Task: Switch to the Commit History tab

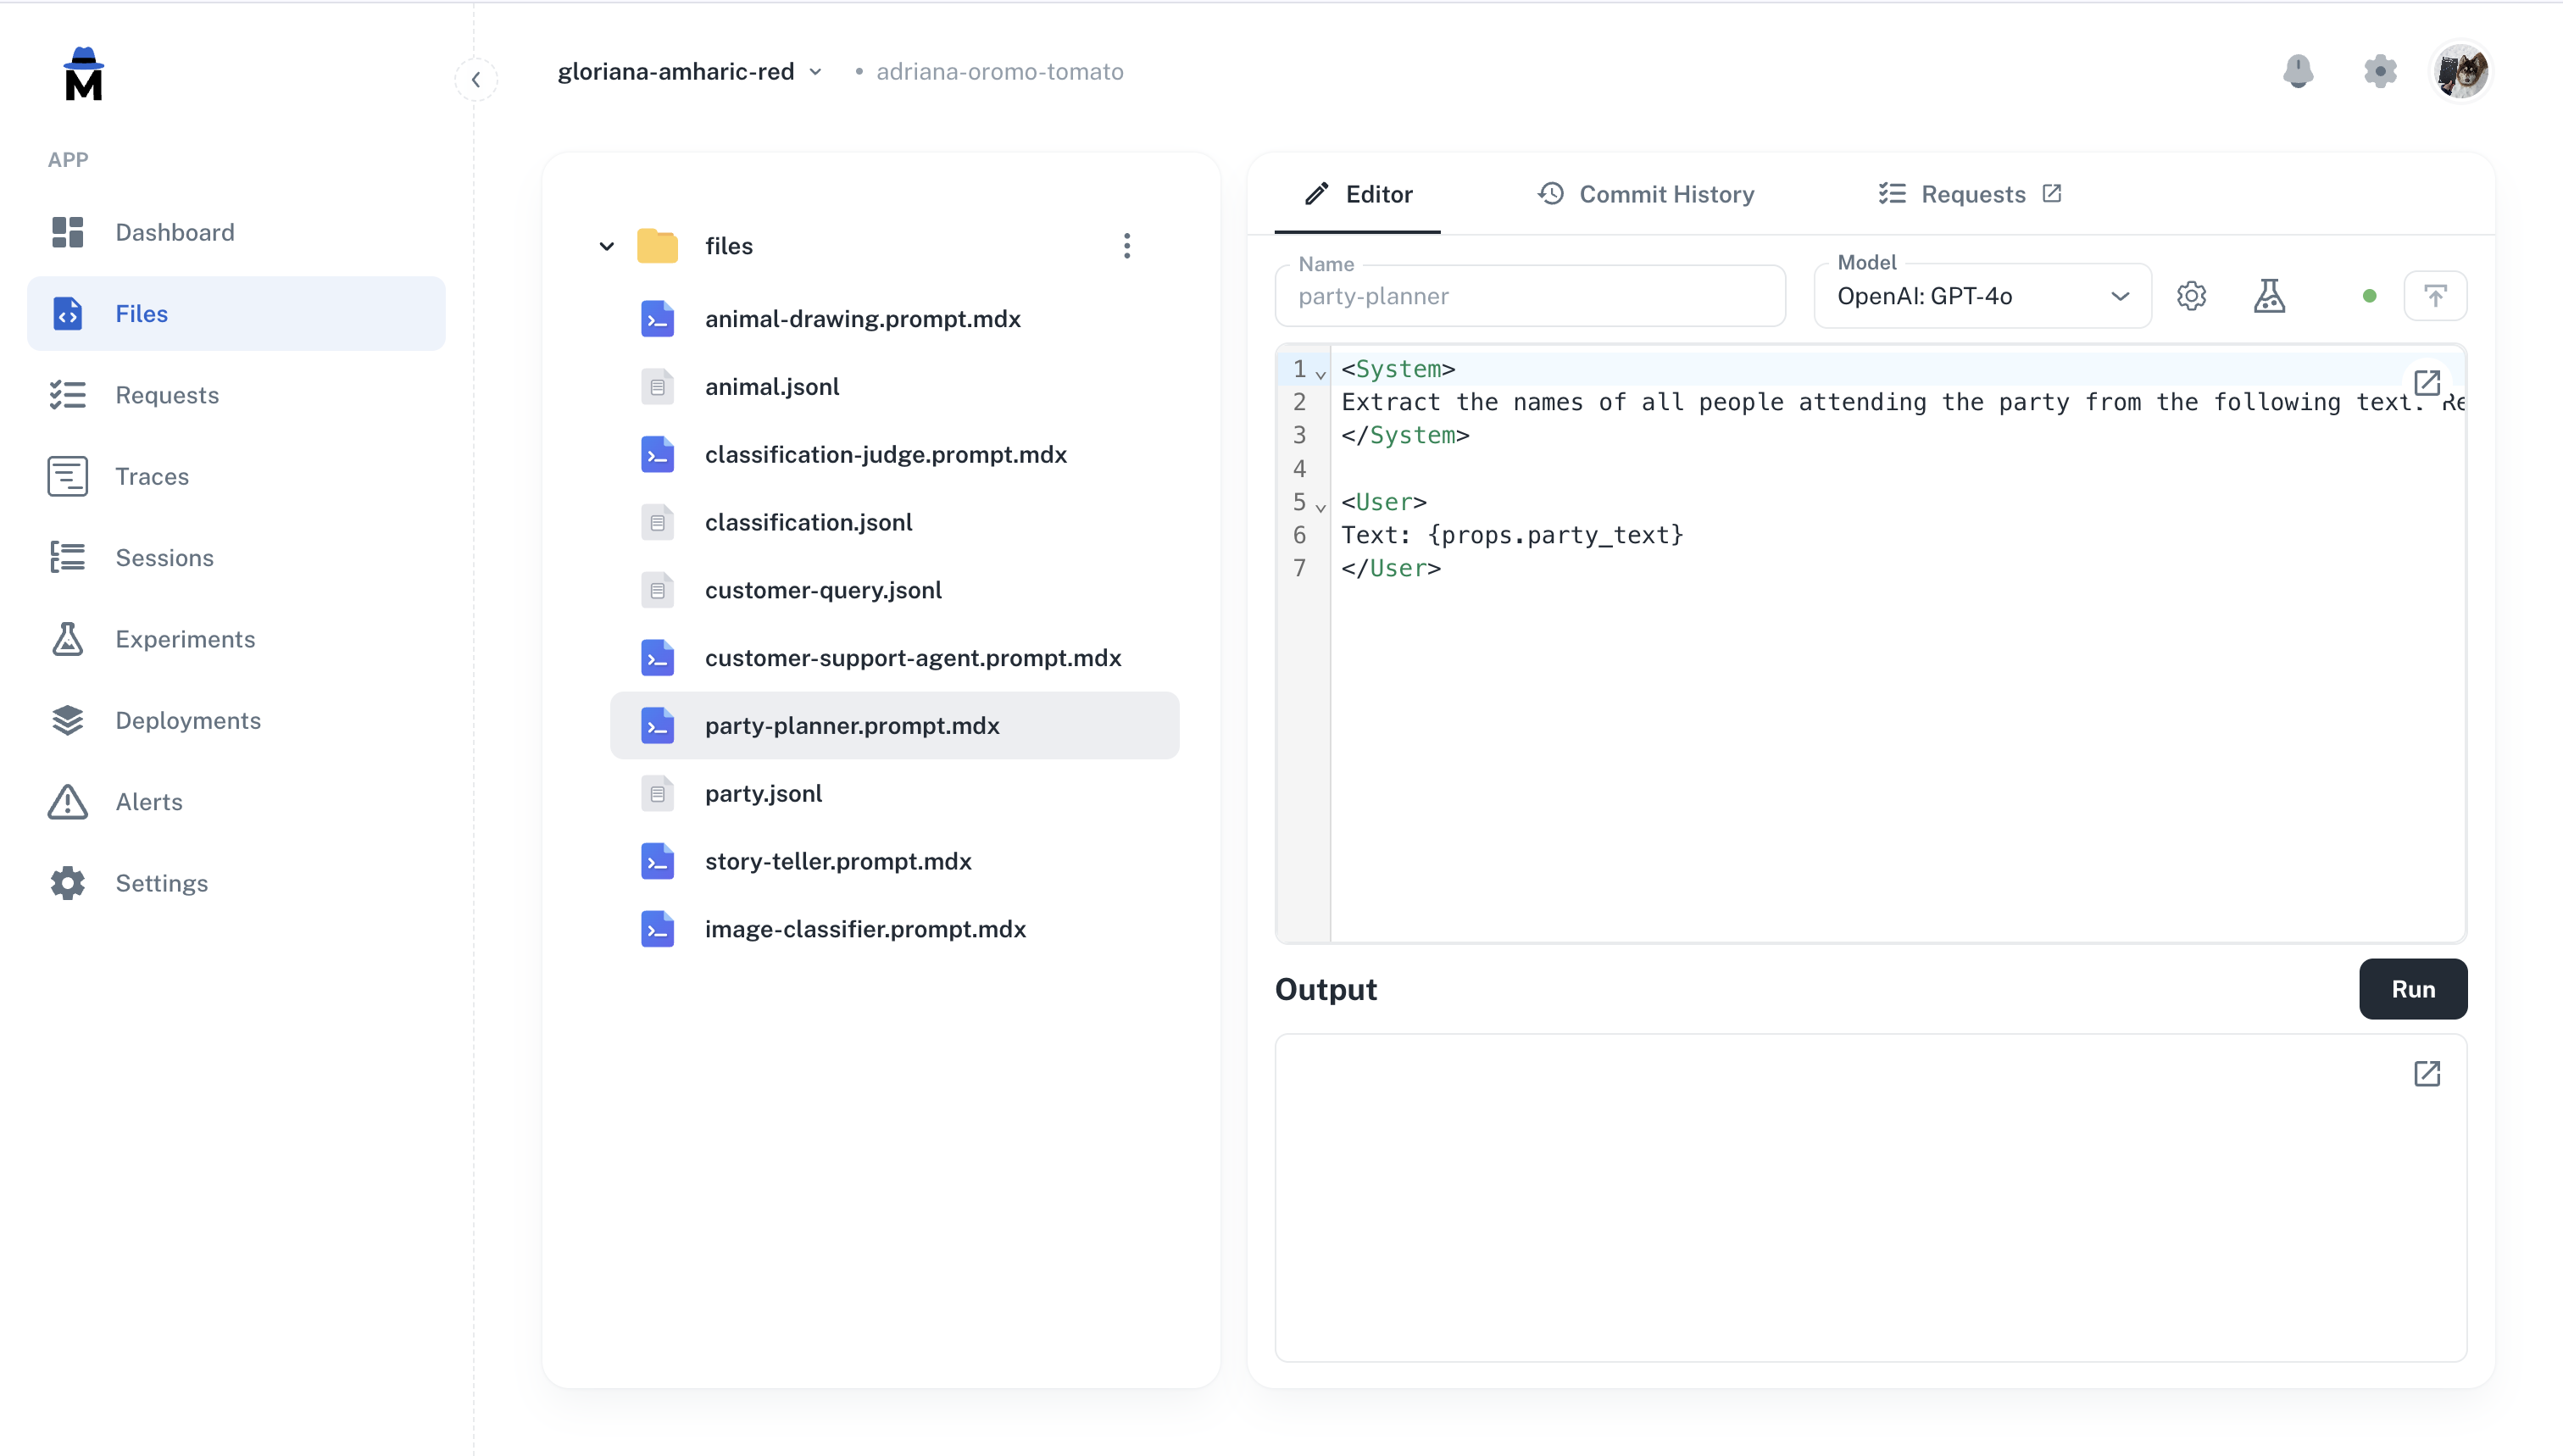Action: [x=1645, y=194]
